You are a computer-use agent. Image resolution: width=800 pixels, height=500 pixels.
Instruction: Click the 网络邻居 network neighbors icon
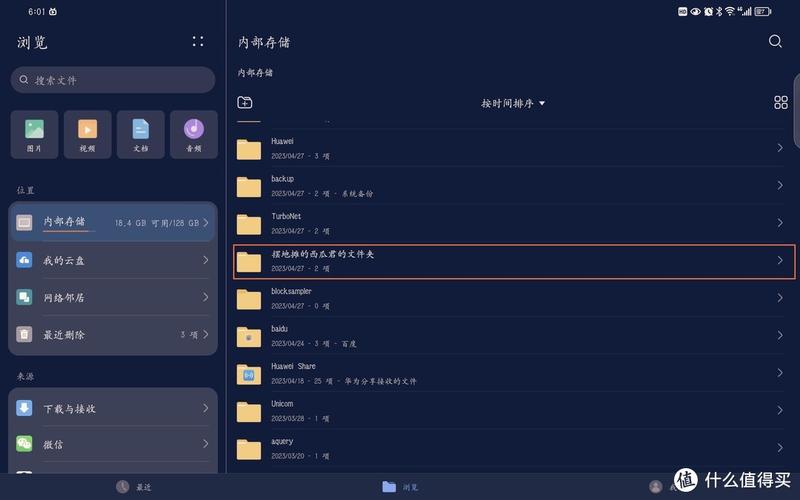click(24, 297)
